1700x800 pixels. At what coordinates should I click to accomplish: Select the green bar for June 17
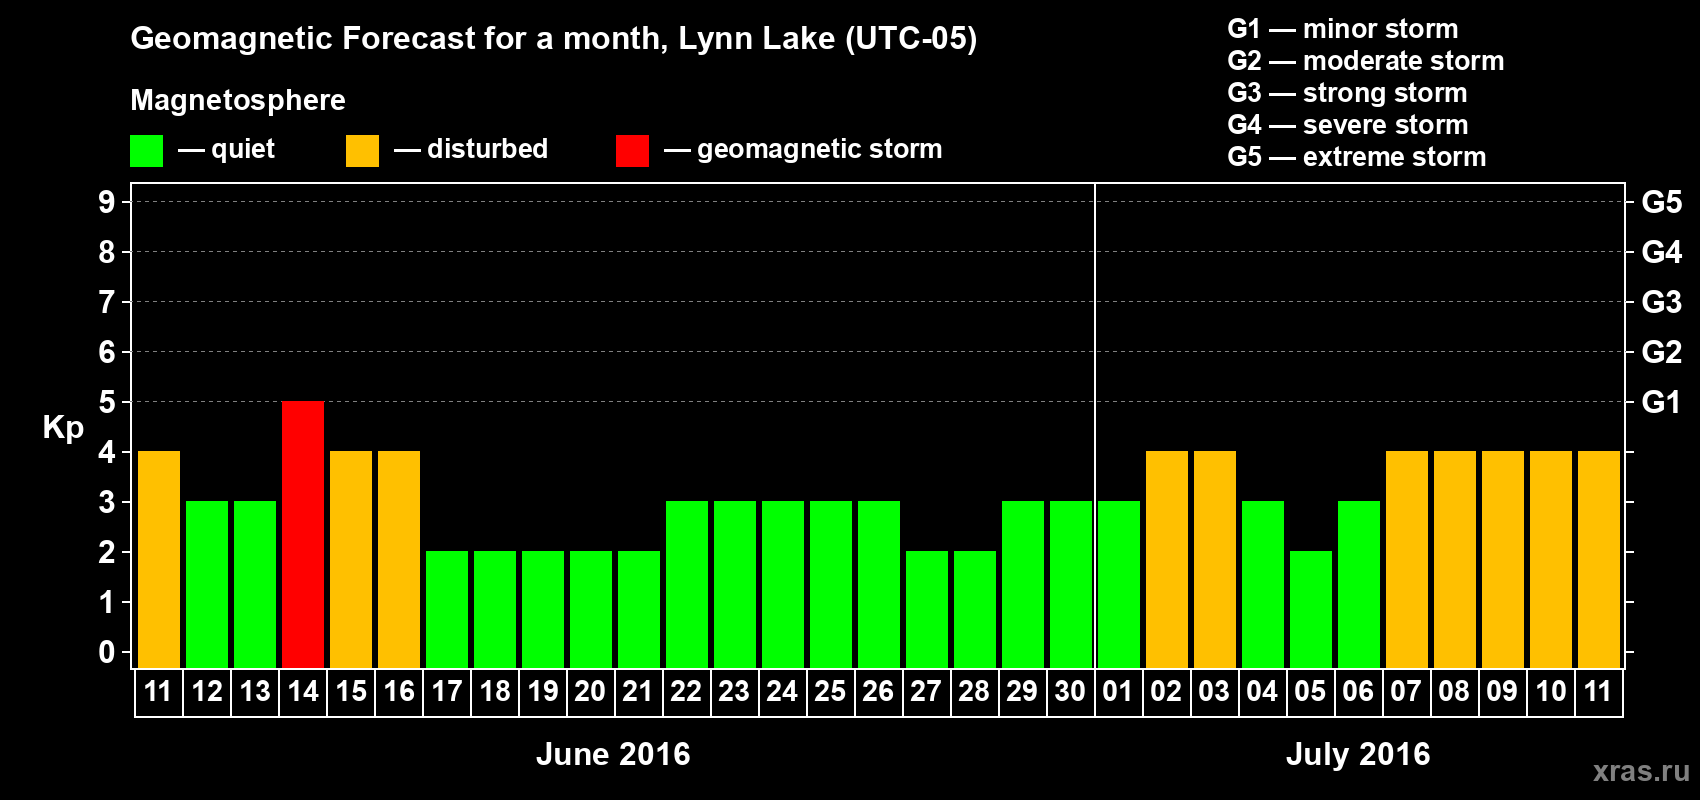click(447, 609)
